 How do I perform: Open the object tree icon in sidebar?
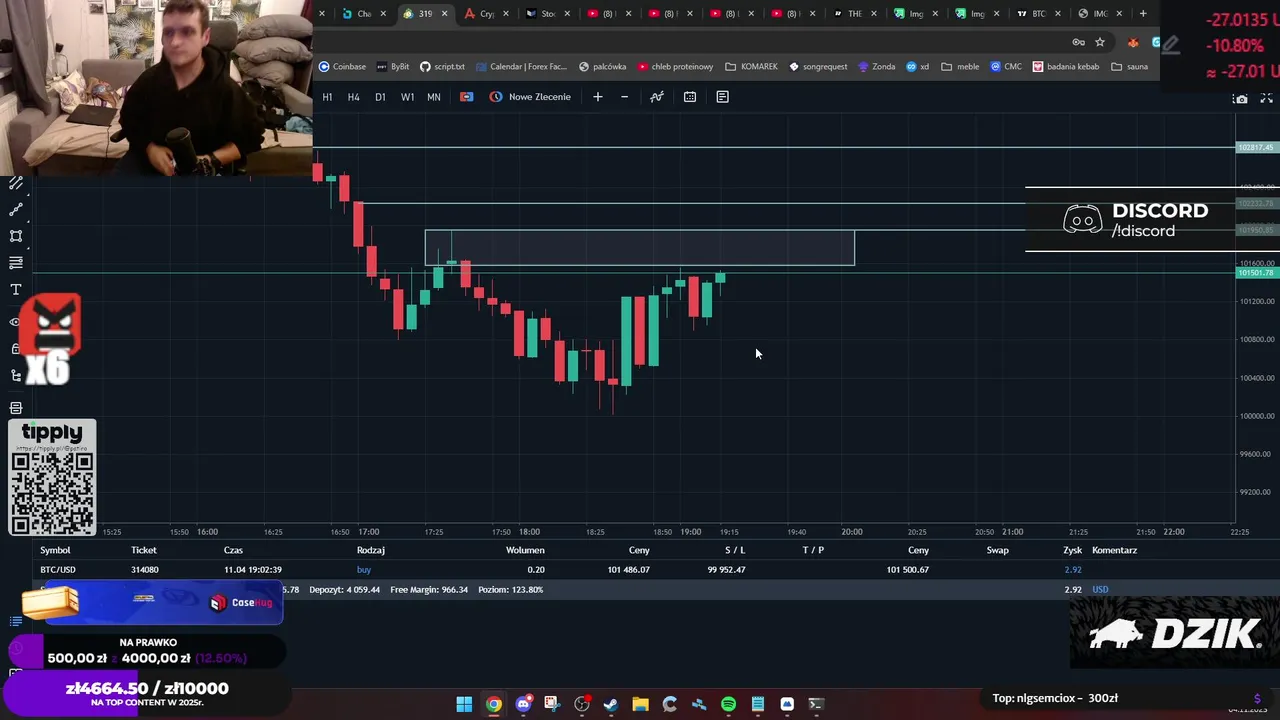click(16, 376)
